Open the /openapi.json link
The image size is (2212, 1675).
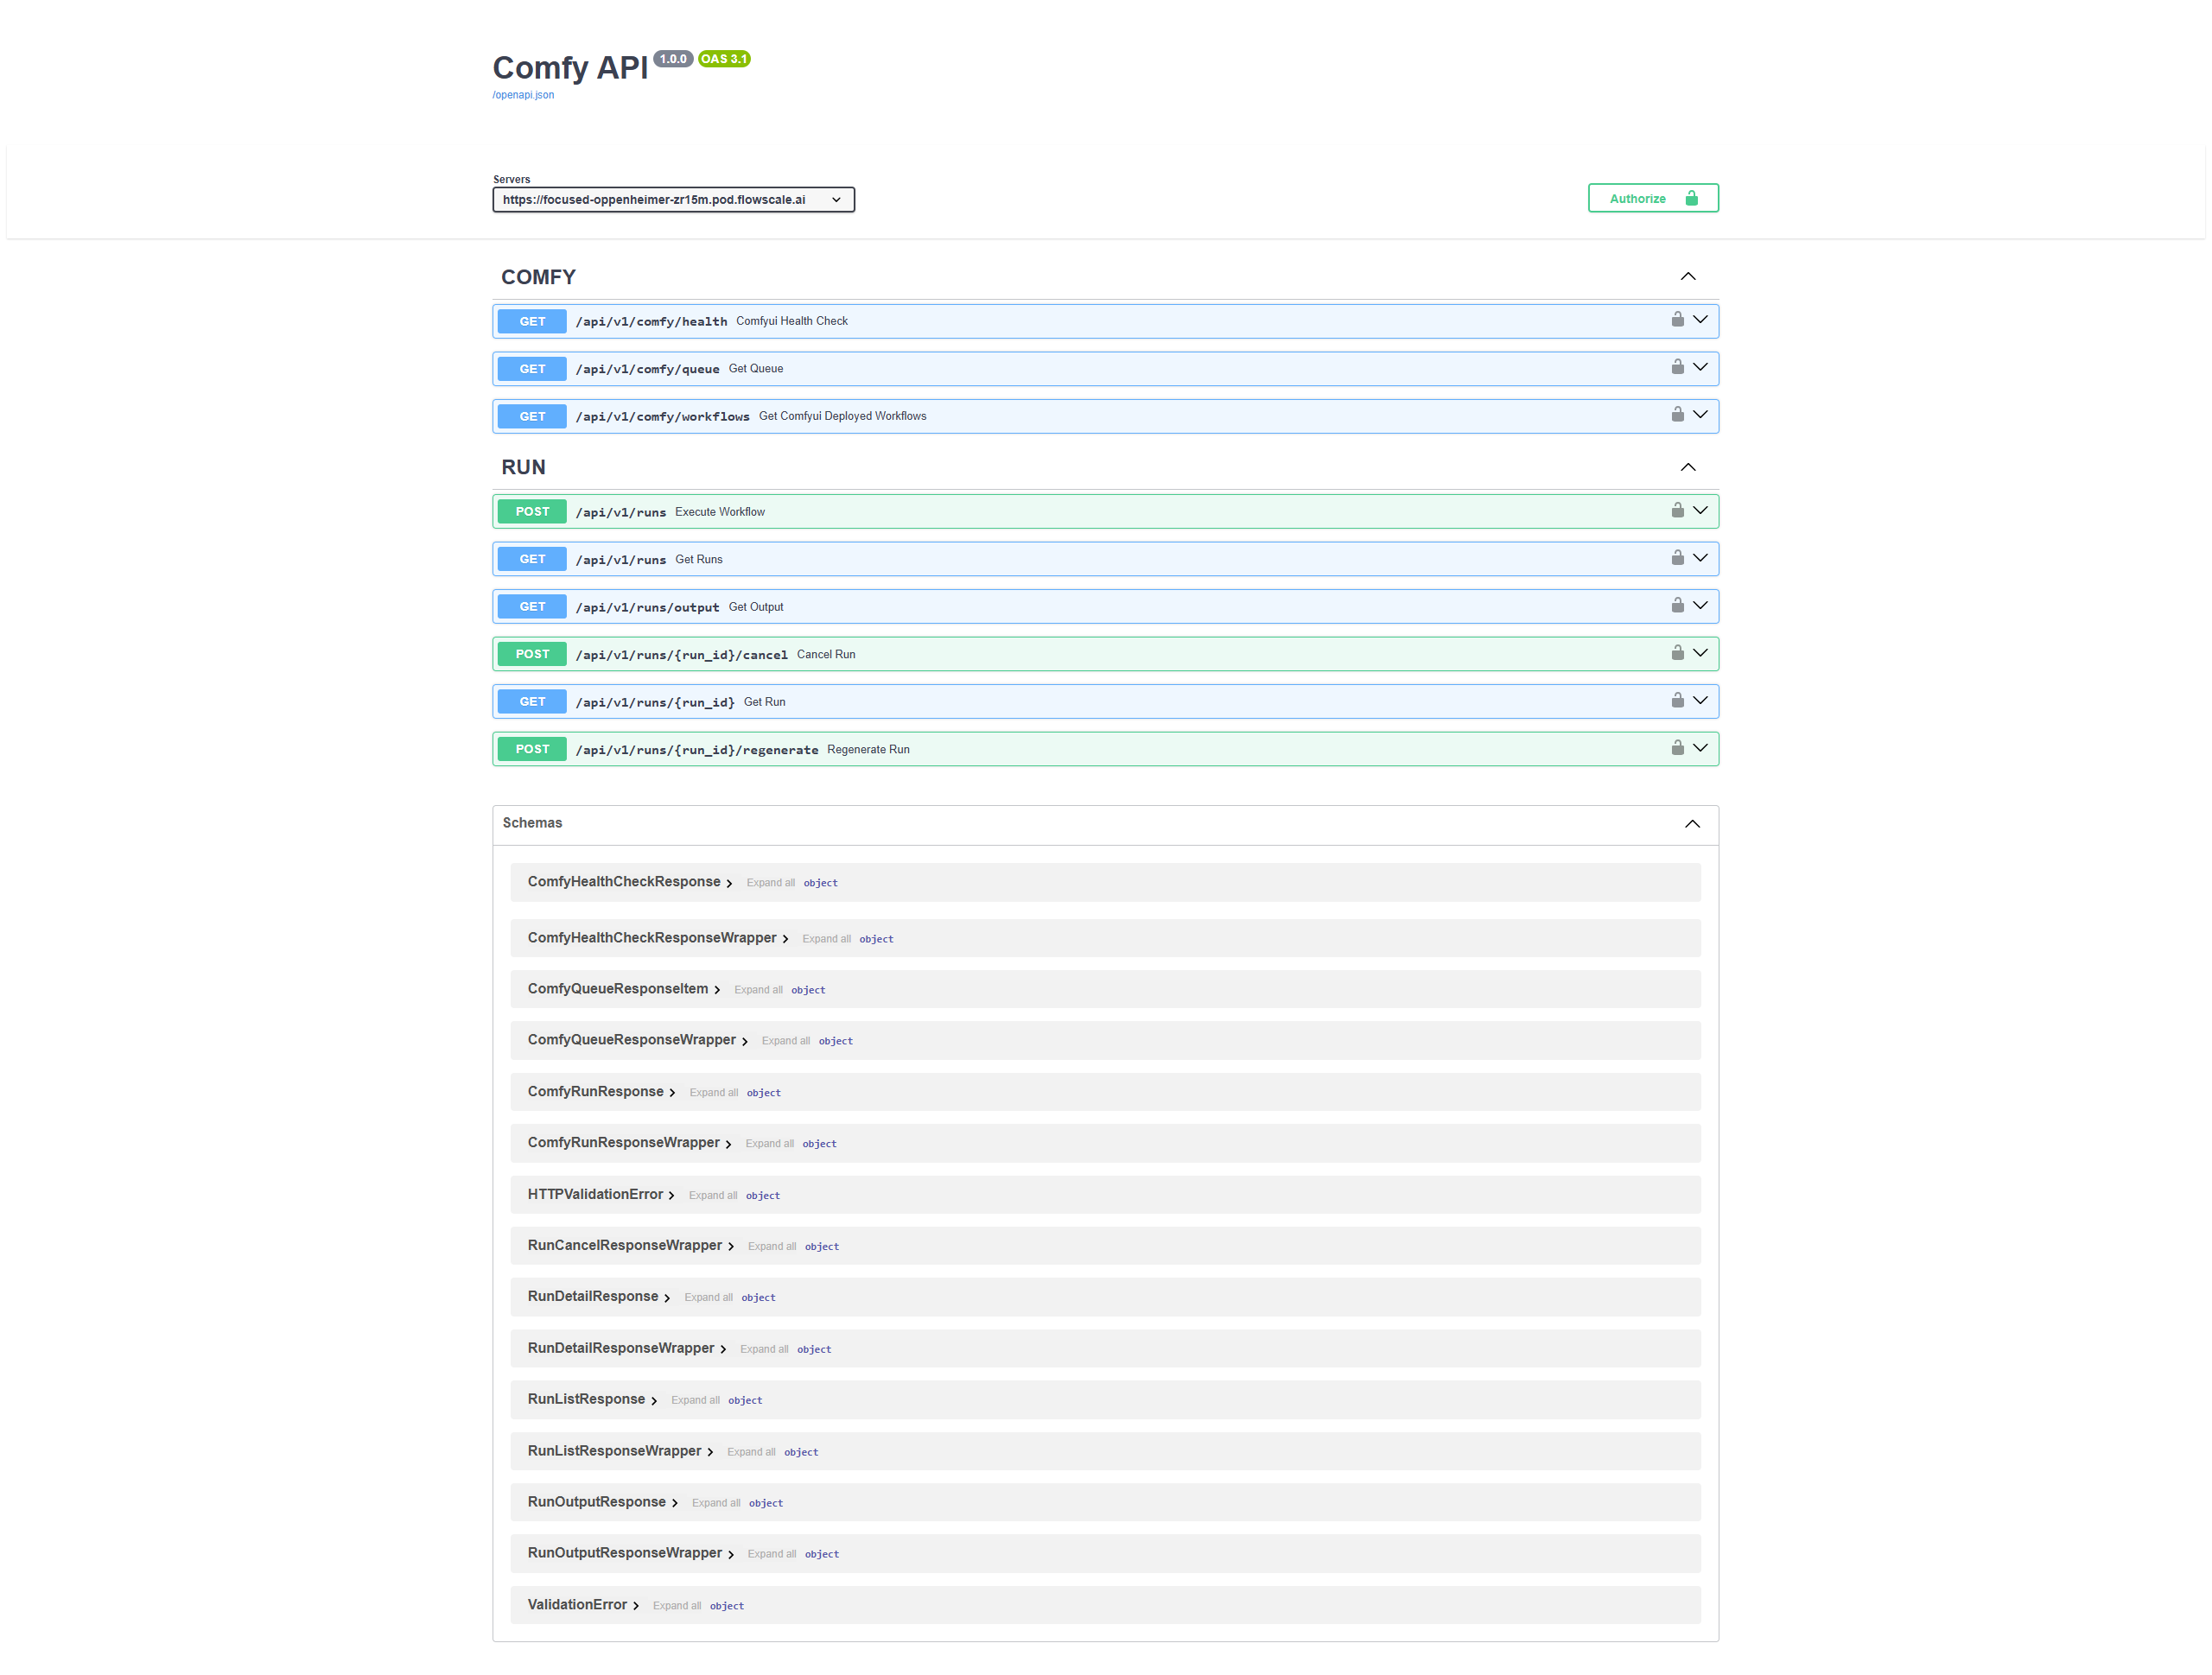523,95
